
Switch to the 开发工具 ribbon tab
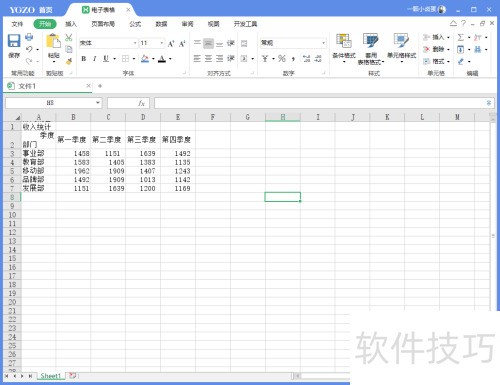(245, 24)
